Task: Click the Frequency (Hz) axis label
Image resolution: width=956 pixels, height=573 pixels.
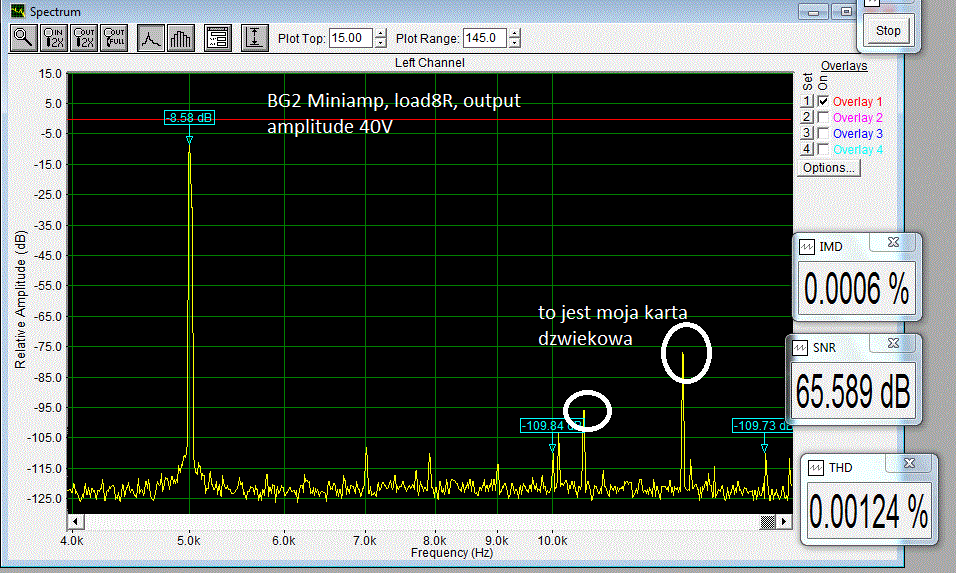Action: tap(452, 553)
